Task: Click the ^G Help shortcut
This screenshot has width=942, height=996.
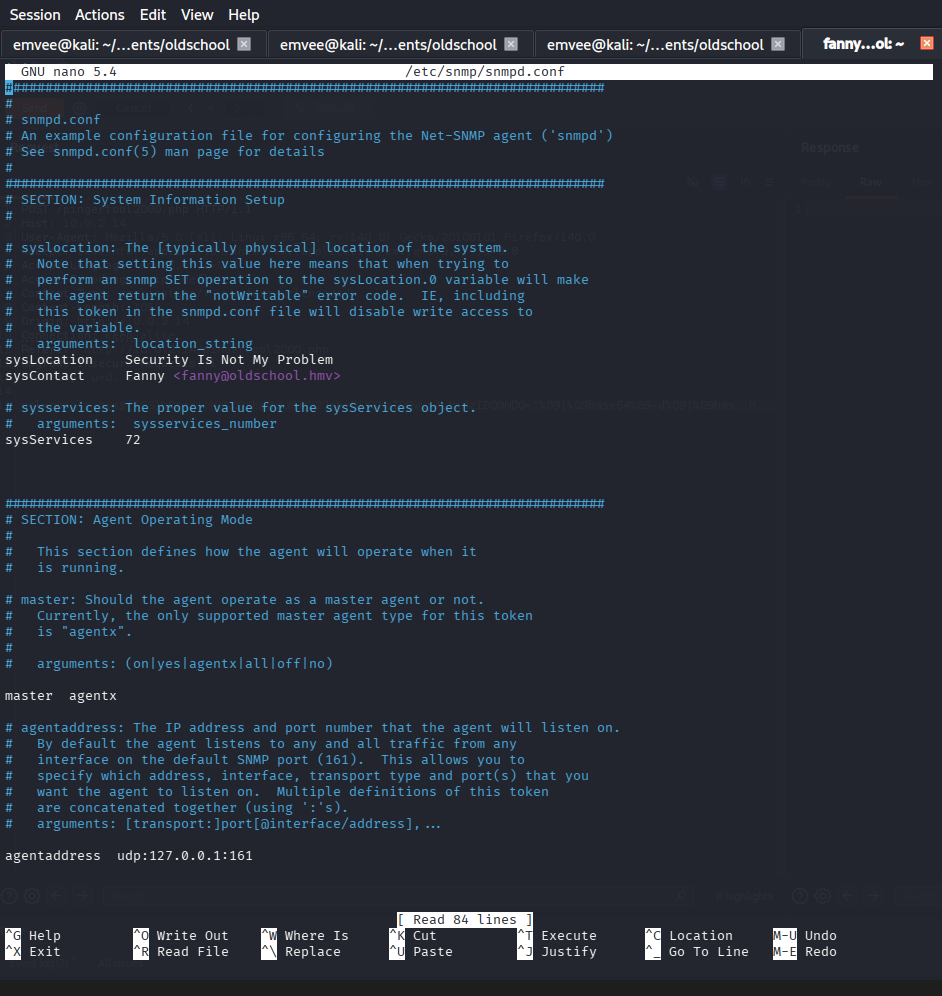Action: (x=33, y=936)
